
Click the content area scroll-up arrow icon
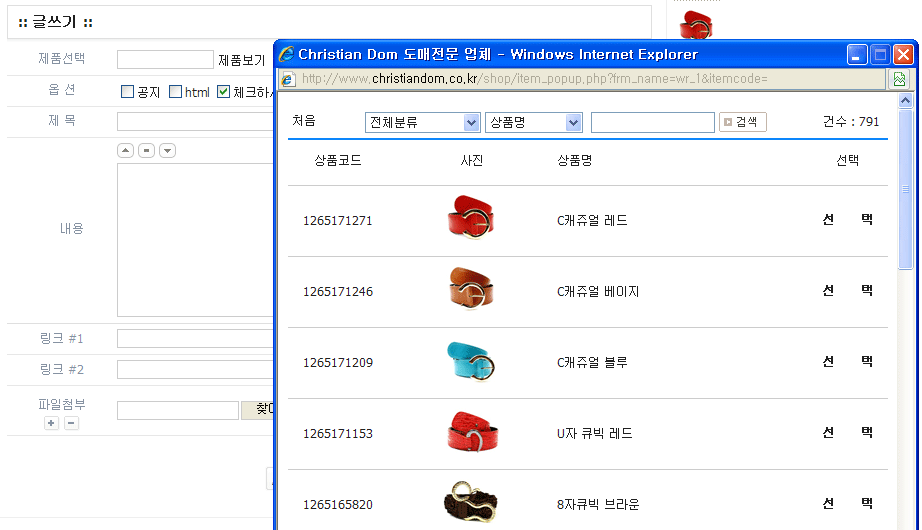[125, 151]
